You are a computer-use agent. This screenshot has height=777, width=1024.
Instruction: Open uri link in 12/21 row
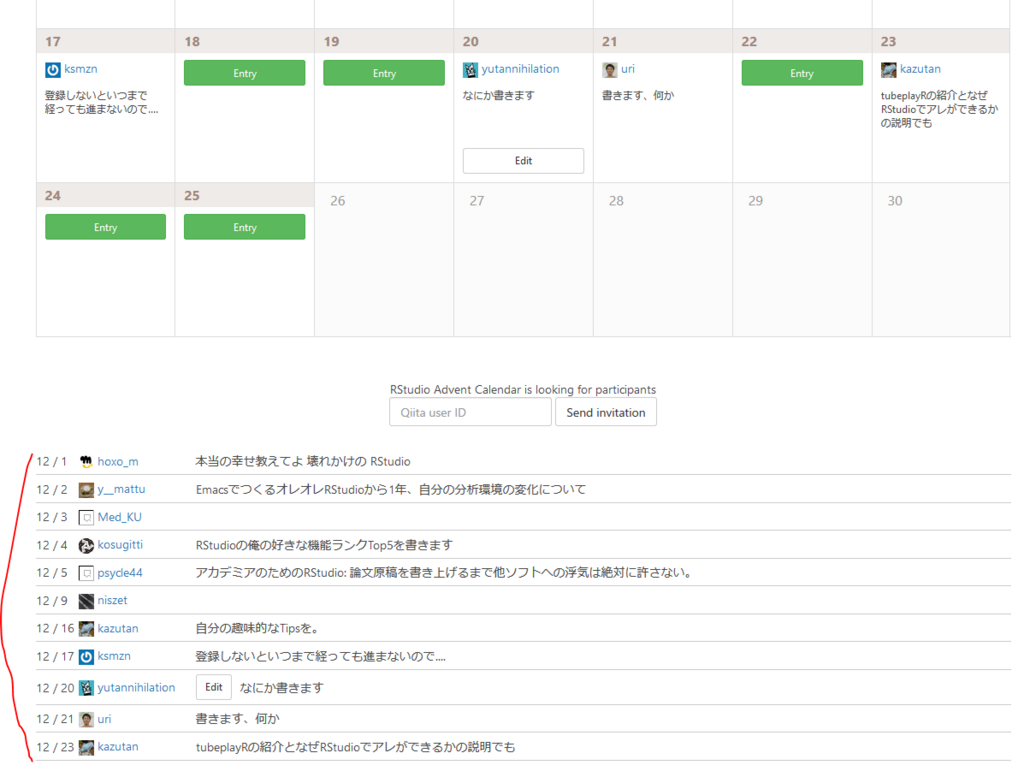click(x=104, y=719)
